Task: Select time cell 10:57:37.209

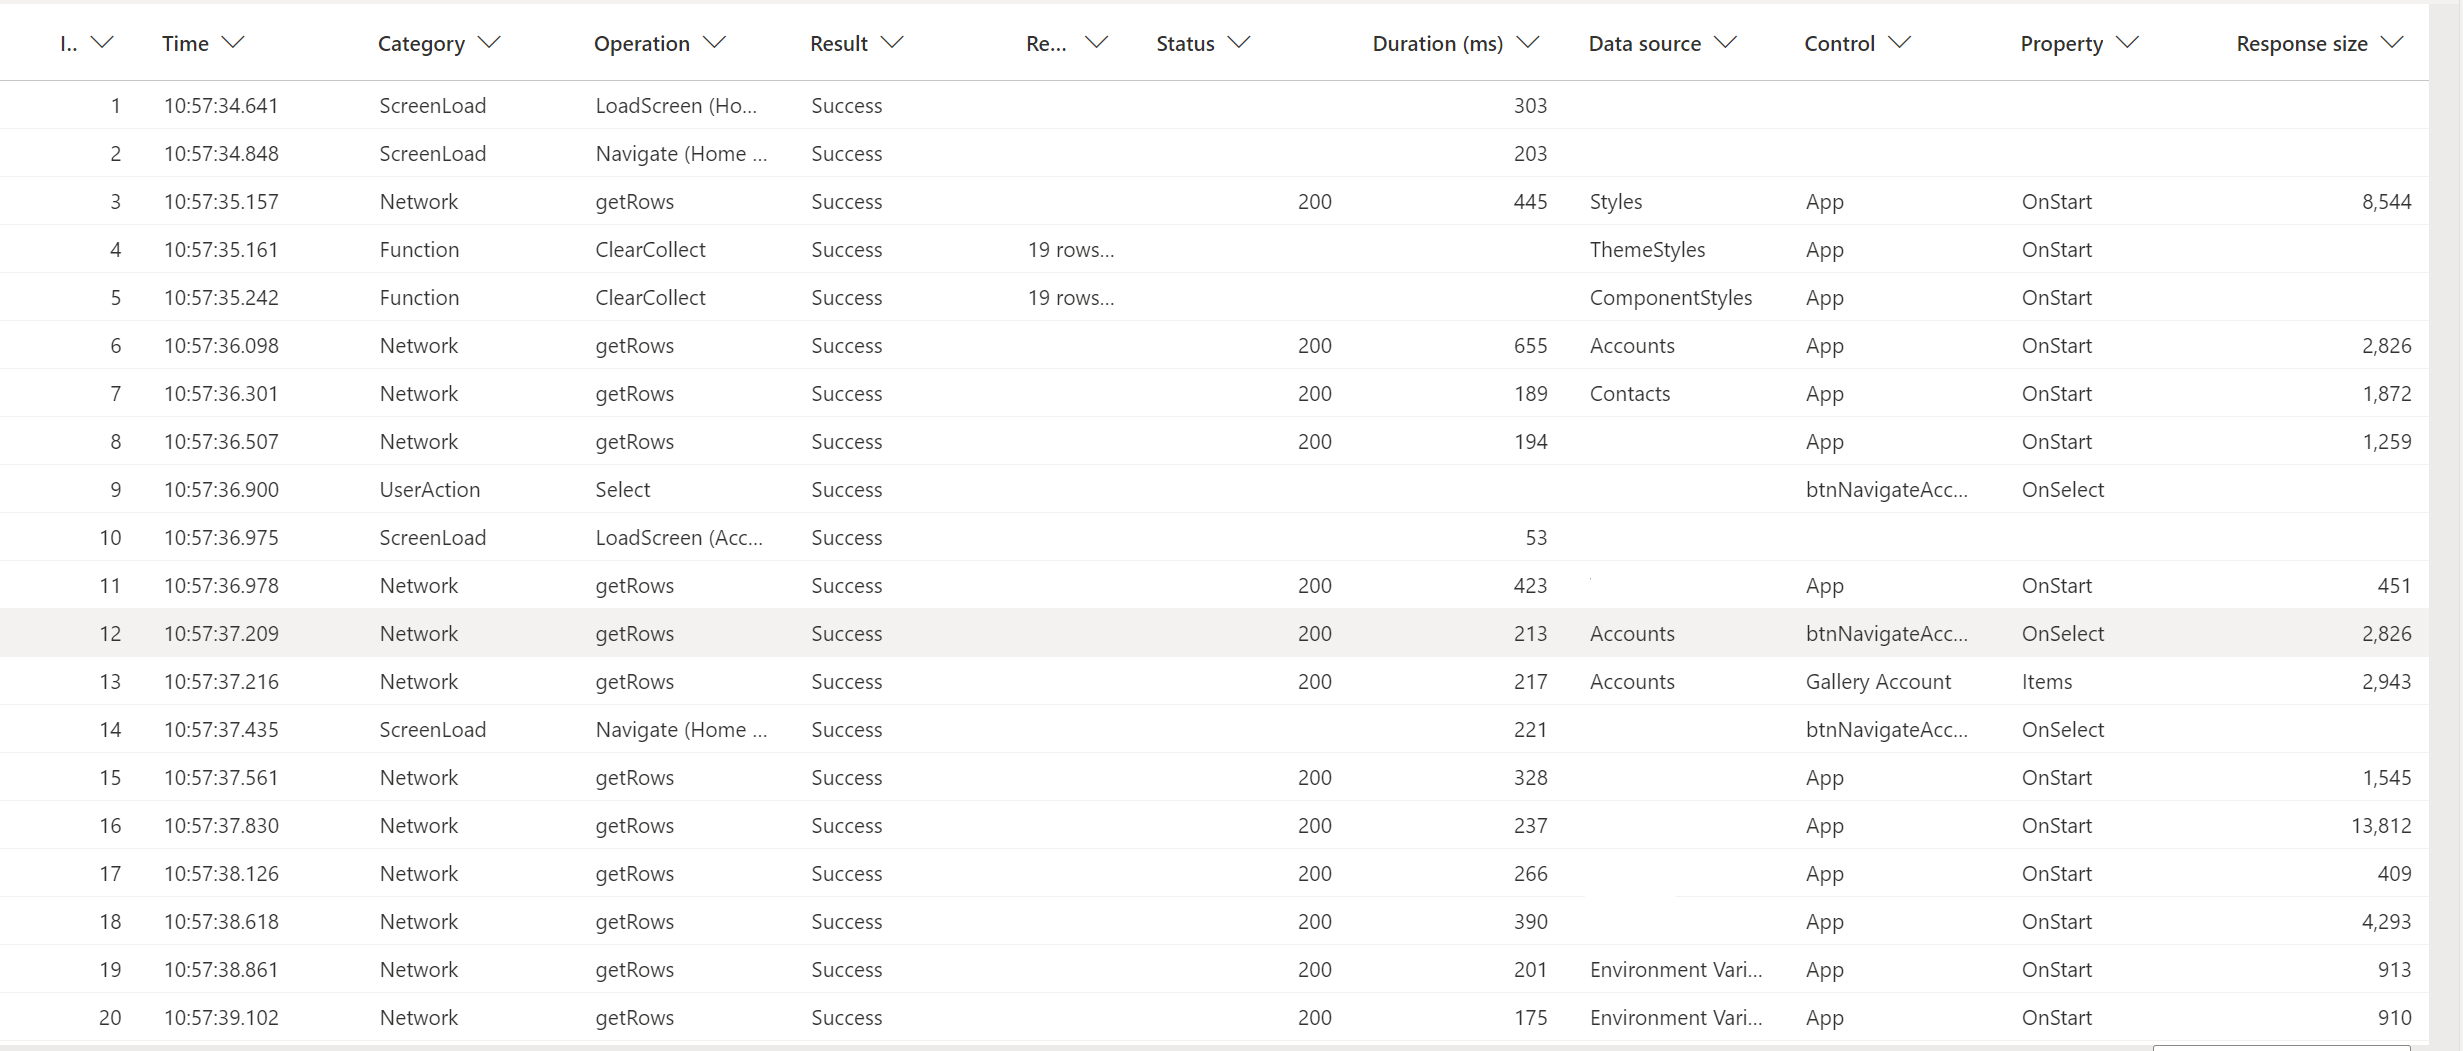Action: 221,634
